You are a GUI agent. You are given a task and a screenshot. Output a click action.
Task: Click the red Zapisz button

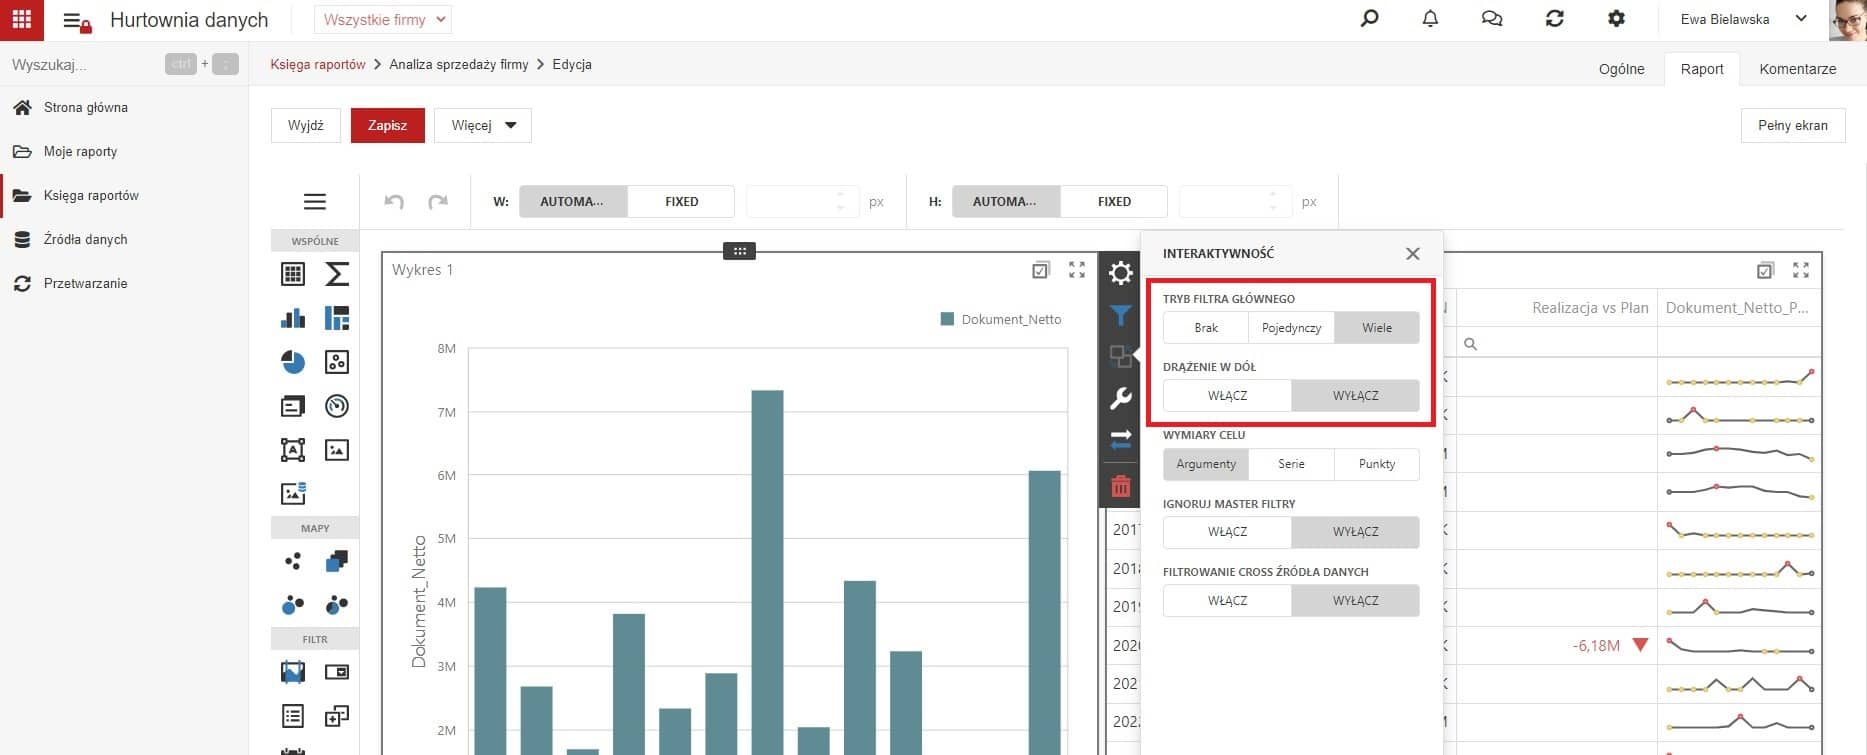pos(388,126)
